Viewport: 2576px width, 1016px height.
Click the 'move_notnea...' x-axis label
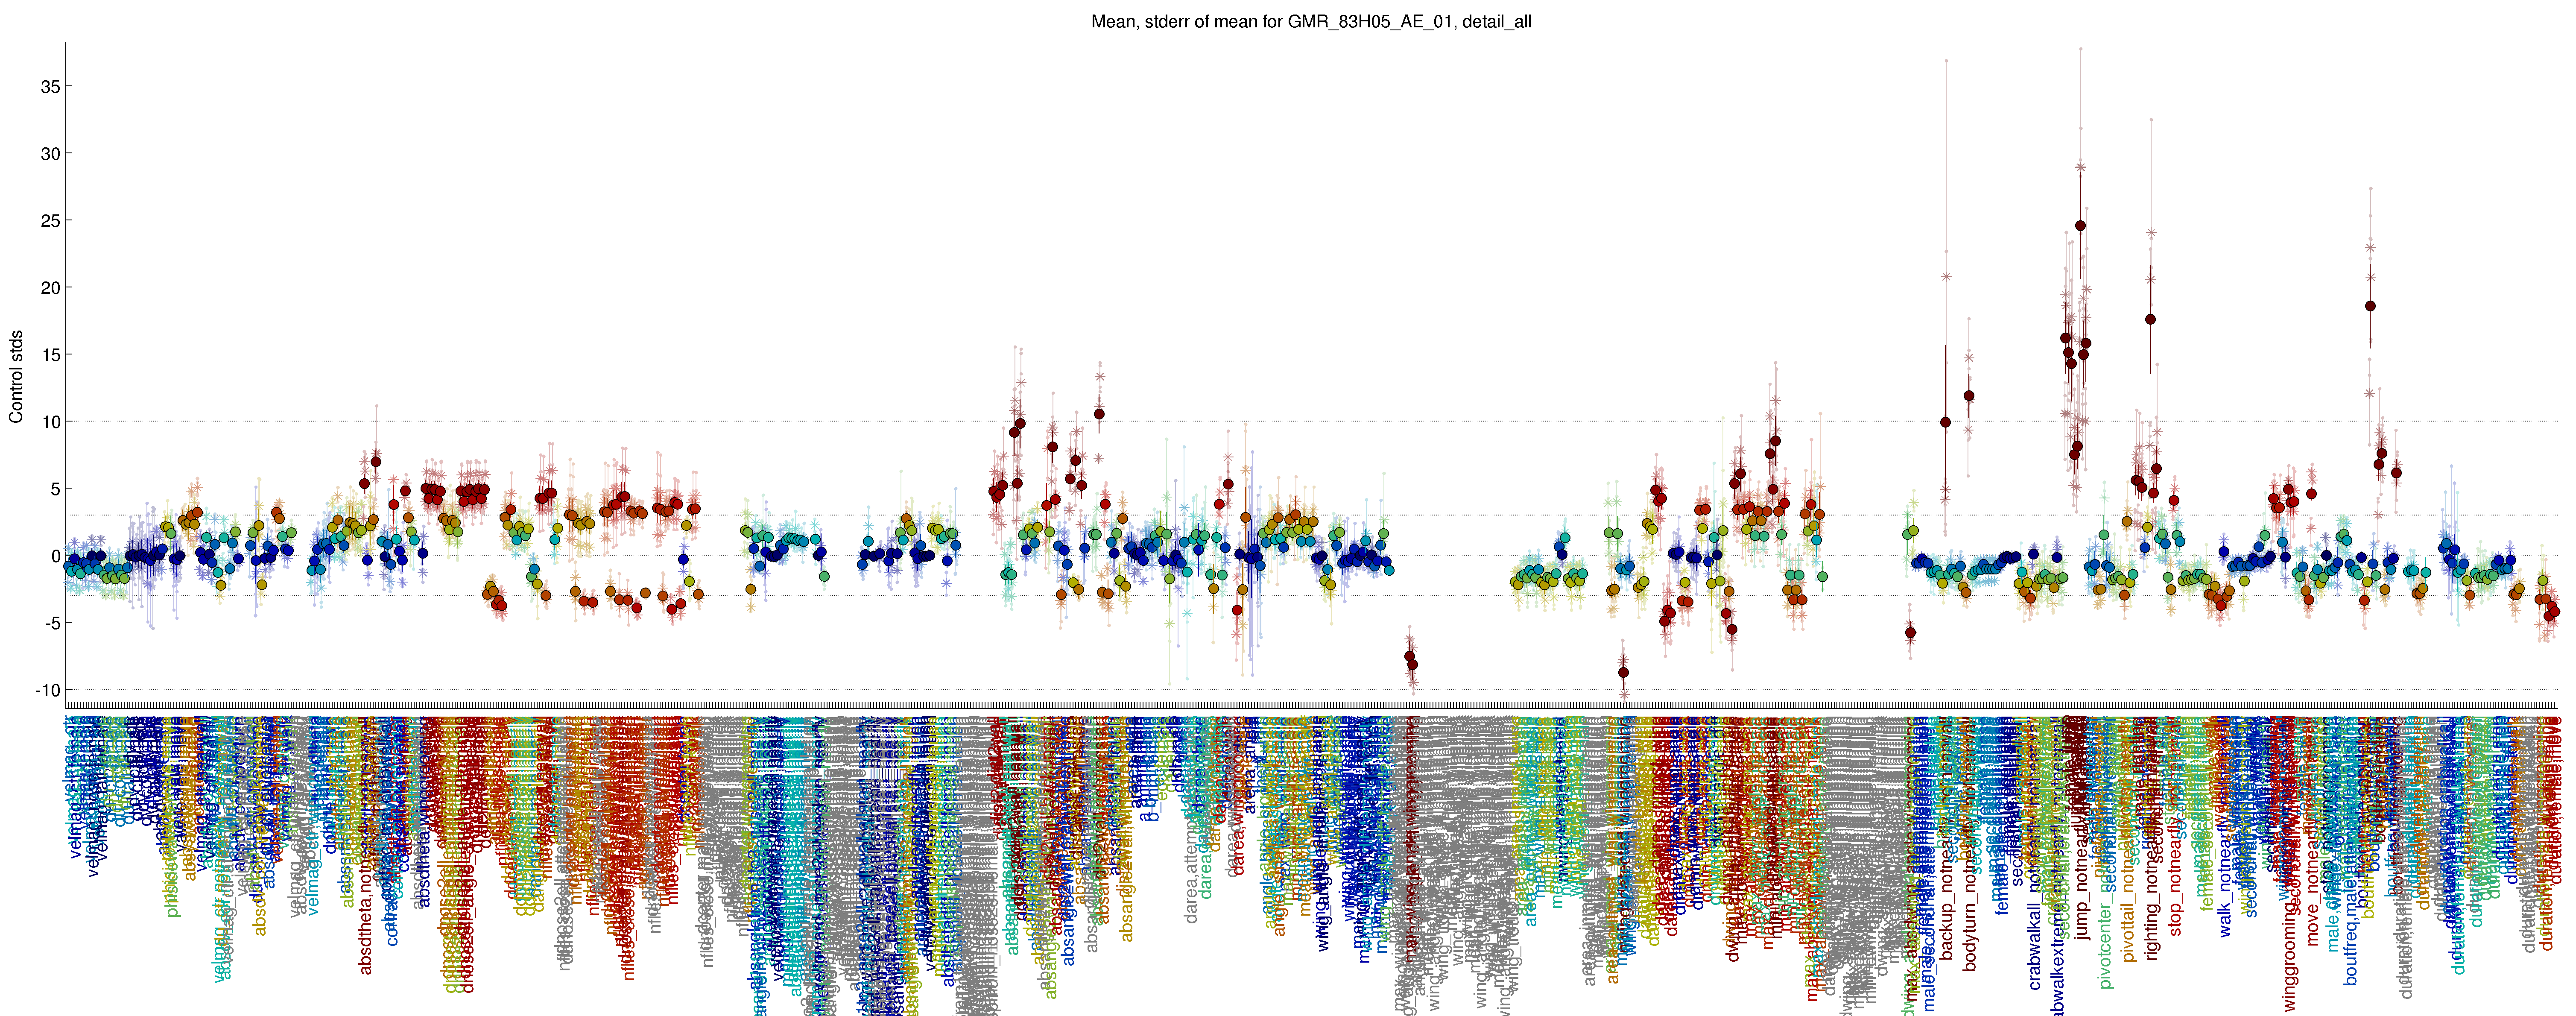(x=2312, y=885)
